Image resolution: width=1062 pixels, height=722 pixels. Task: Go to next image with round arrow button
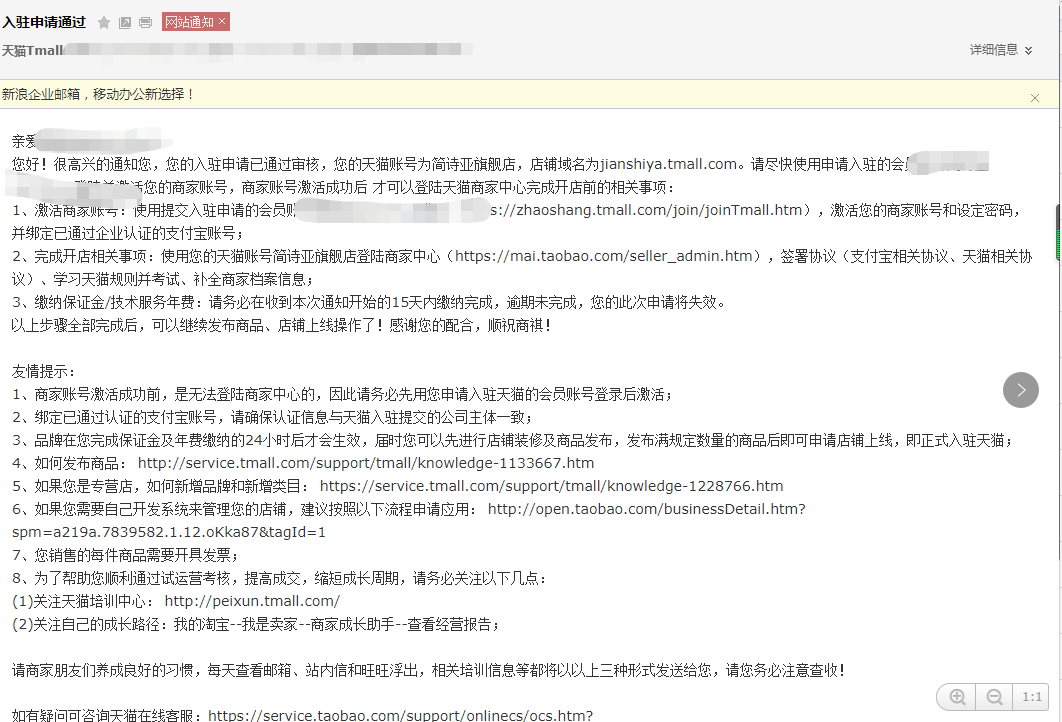click(1021, 390)
